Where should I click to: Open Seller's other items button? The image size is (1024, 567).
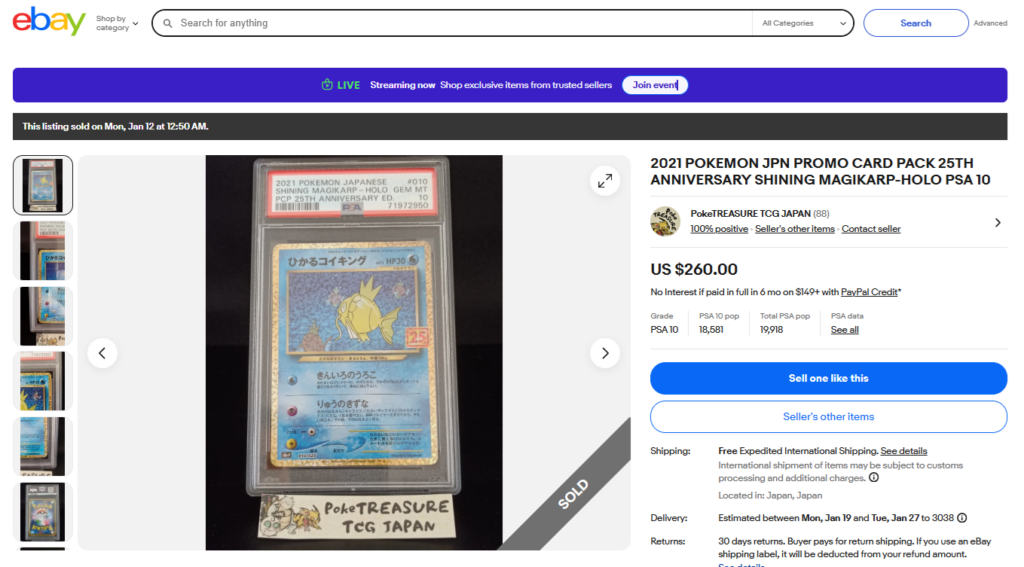828,417
